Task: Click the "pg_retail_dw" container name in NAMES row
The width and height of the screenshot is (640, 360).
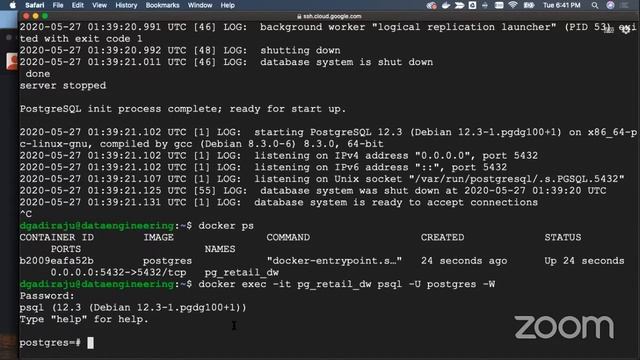Action: 242,272
